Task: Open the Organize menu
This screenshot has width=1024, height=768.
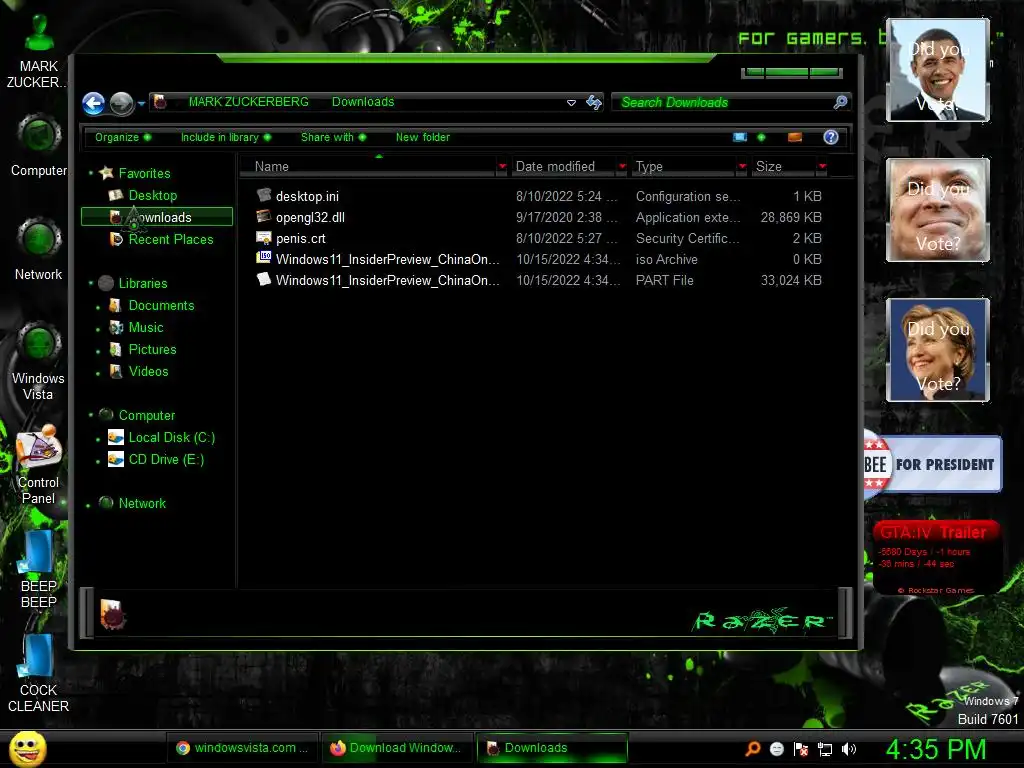Action: tap(123, 137)
